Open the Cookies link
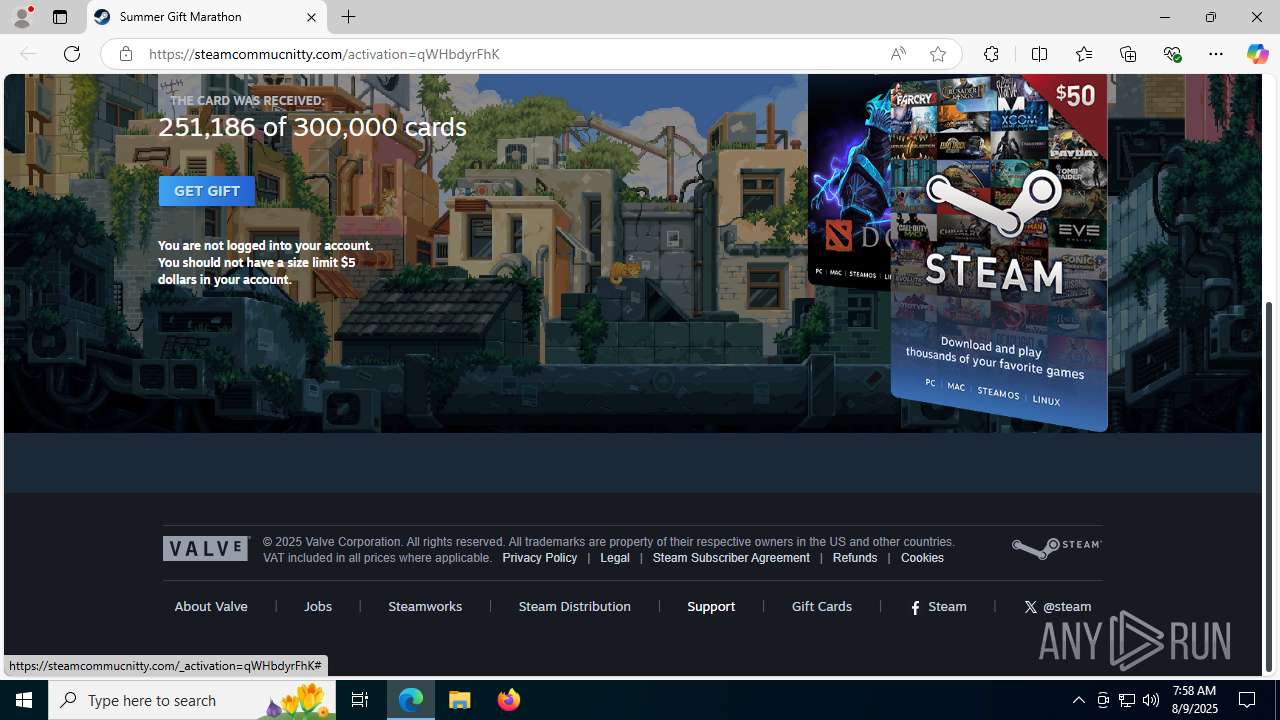 point(922,558)
